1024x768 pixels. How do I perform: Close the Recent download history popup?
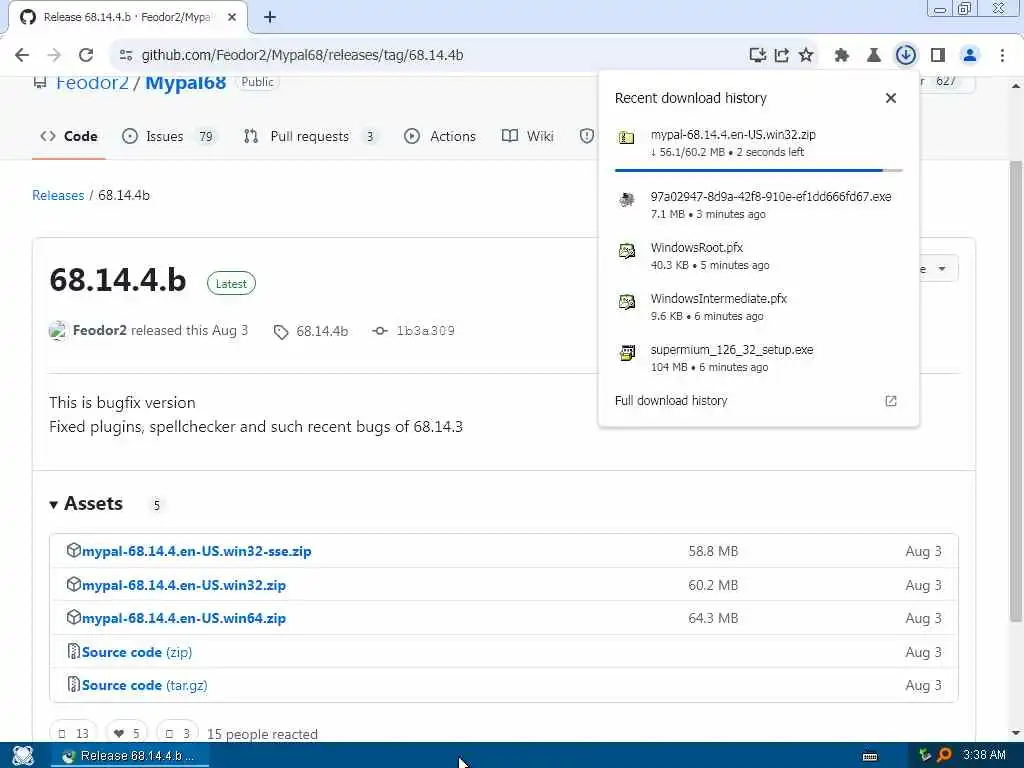(890, 98)
